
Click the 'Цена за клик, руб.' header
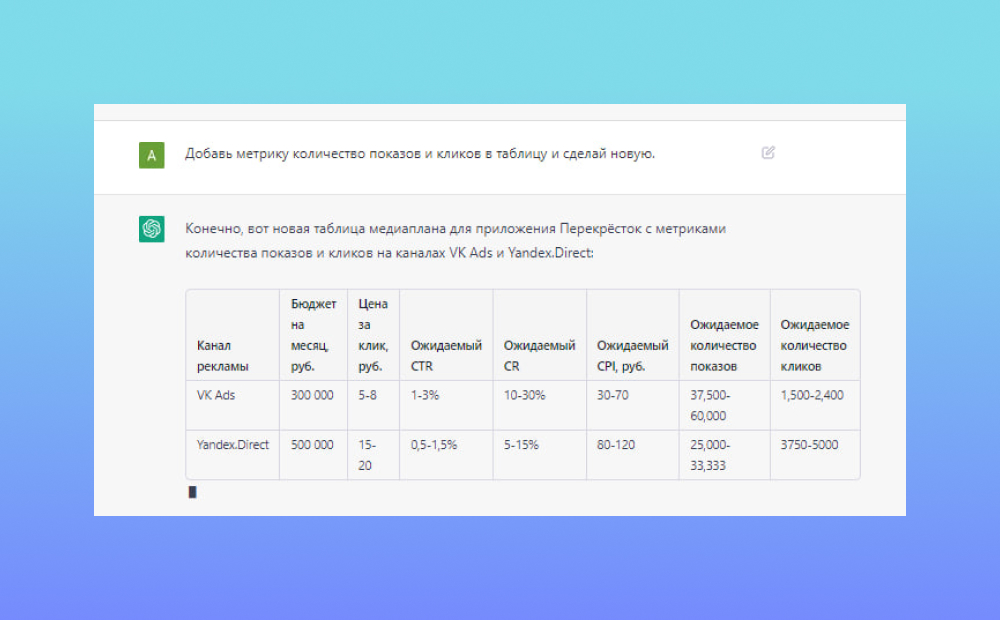(x=373, y=335)
